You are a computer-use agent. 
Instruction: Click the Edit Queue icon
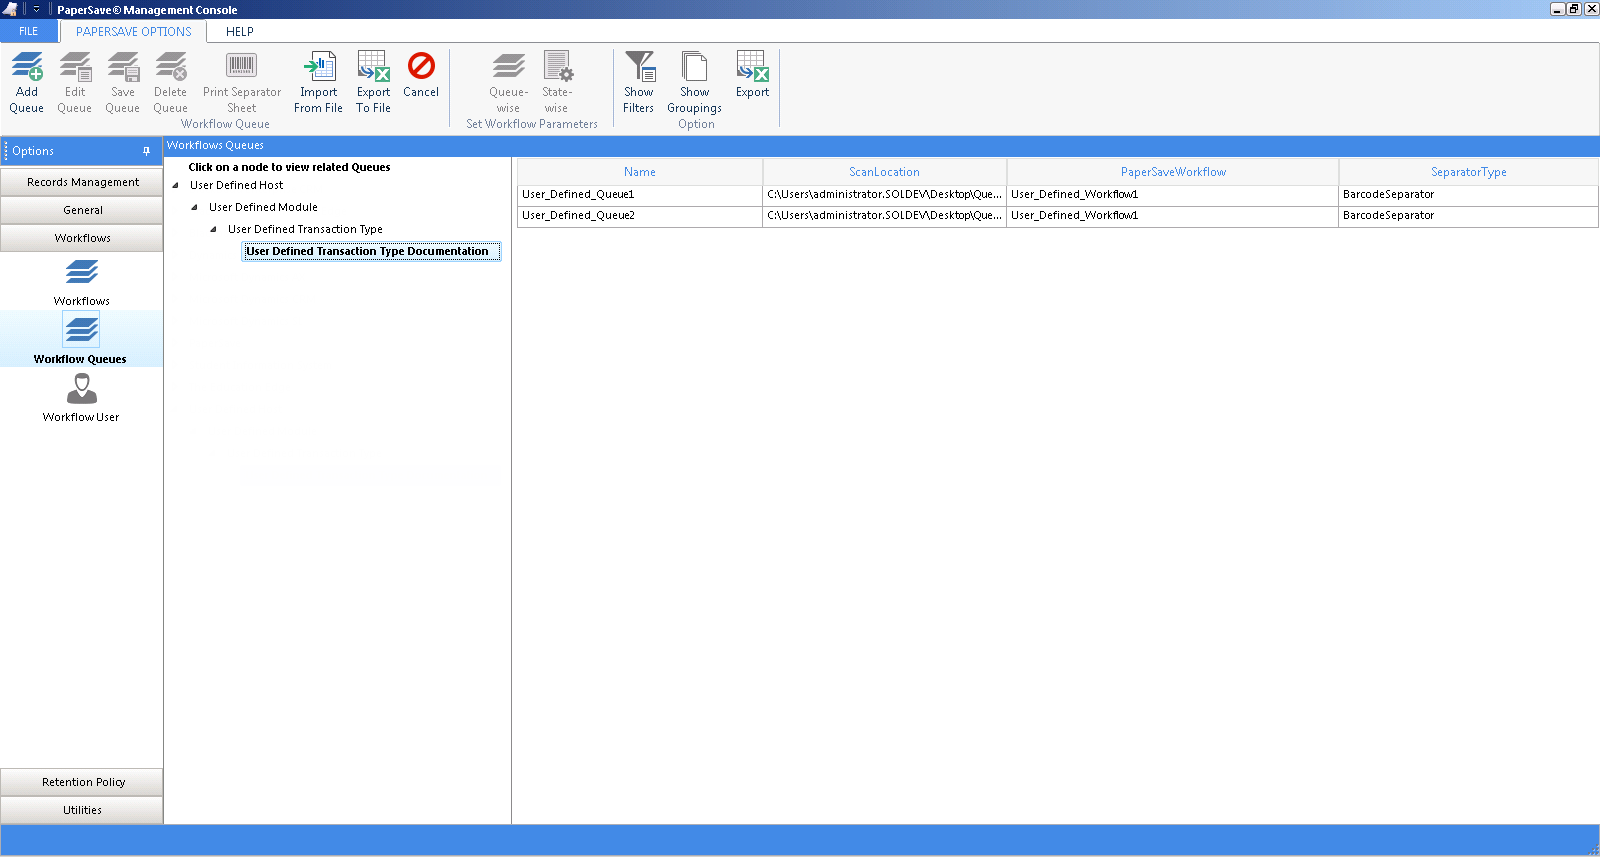tap(75, 66)
